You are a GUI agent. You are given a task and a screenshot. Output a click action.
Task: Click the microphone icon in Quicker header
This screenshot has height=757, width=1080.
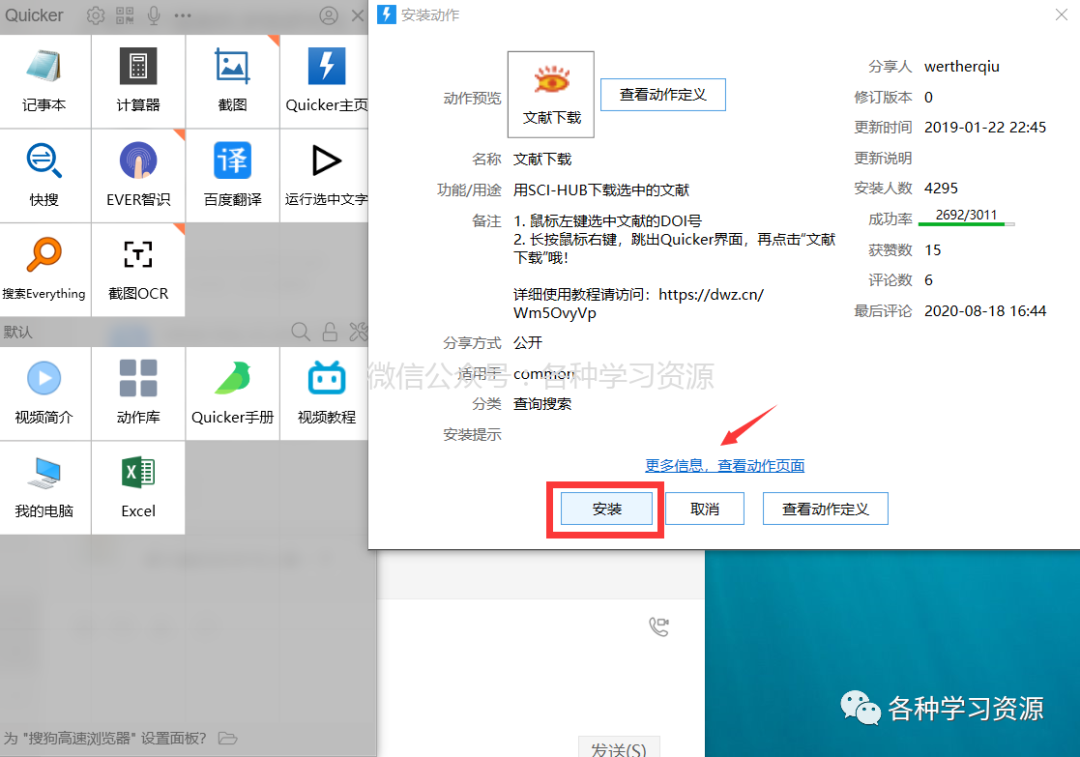pyautogui.click(x=154, y=15)
